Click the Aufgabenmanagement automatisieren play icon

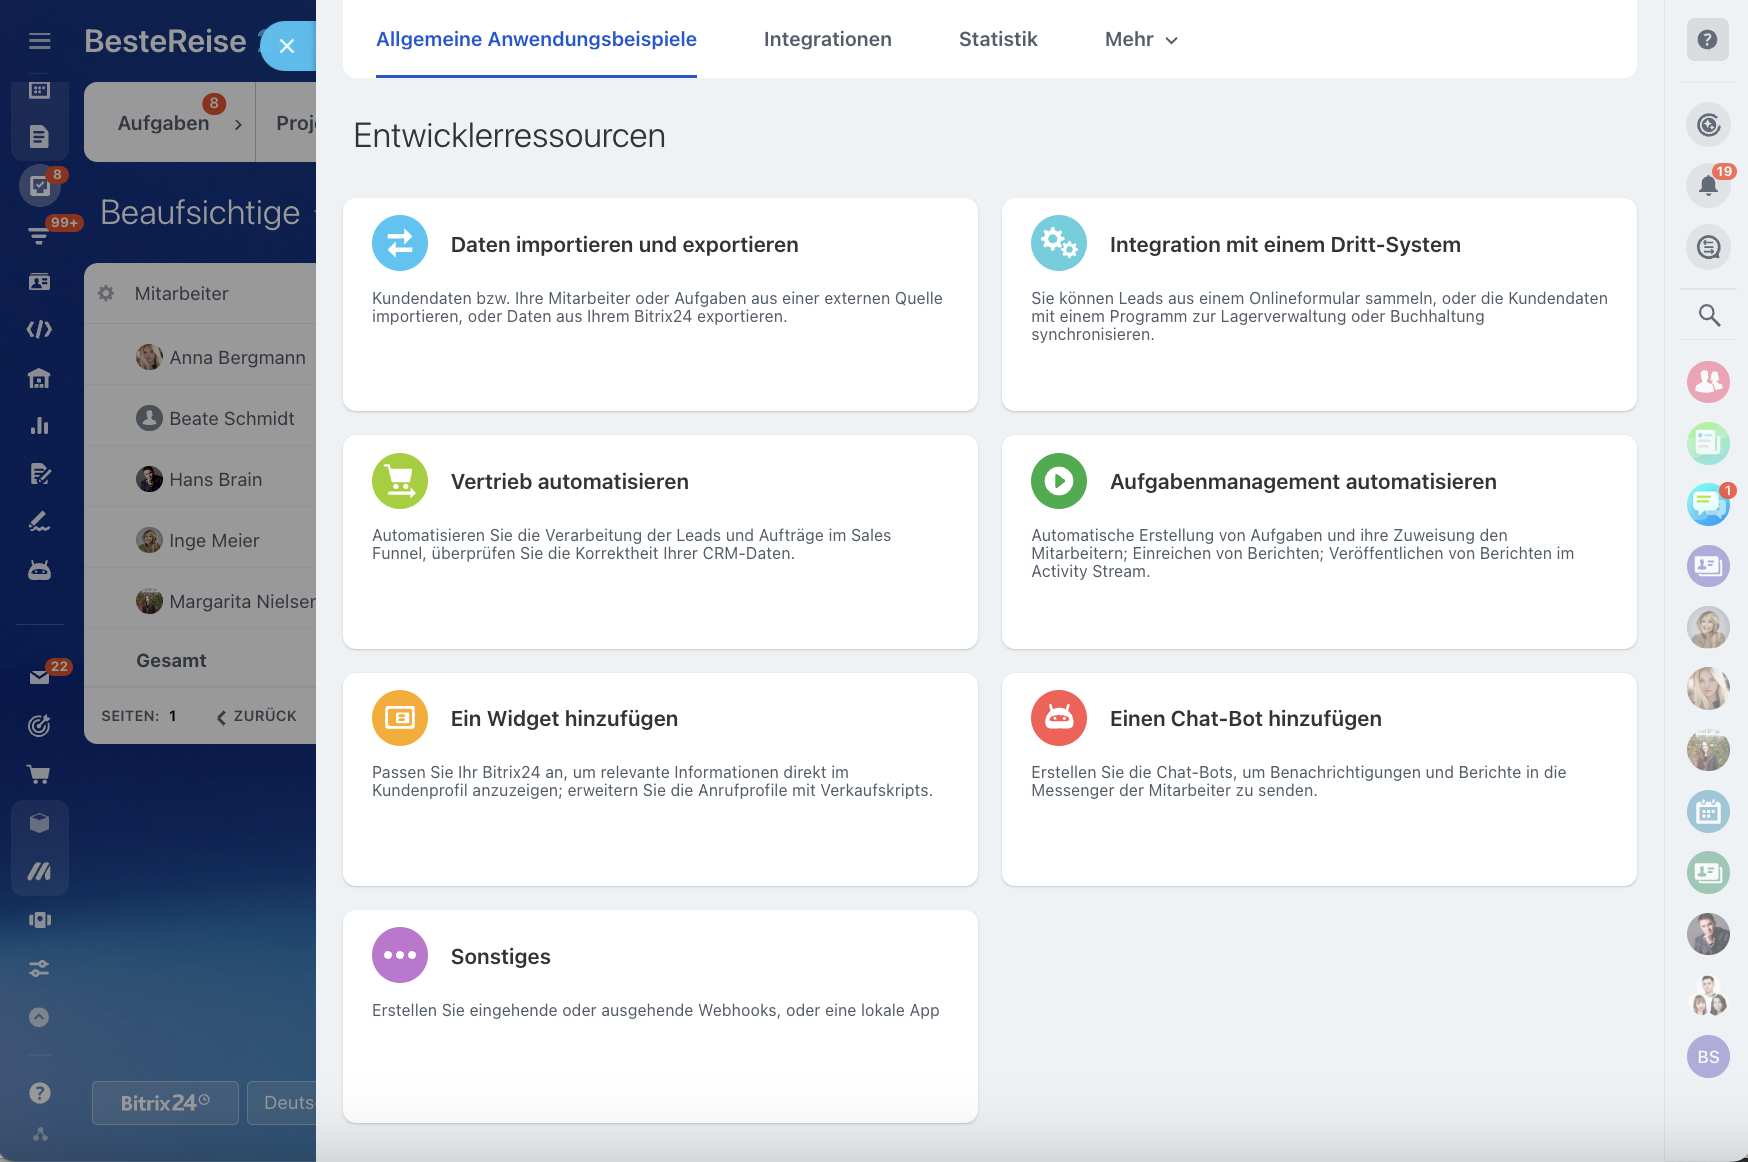click(1059, 481)
